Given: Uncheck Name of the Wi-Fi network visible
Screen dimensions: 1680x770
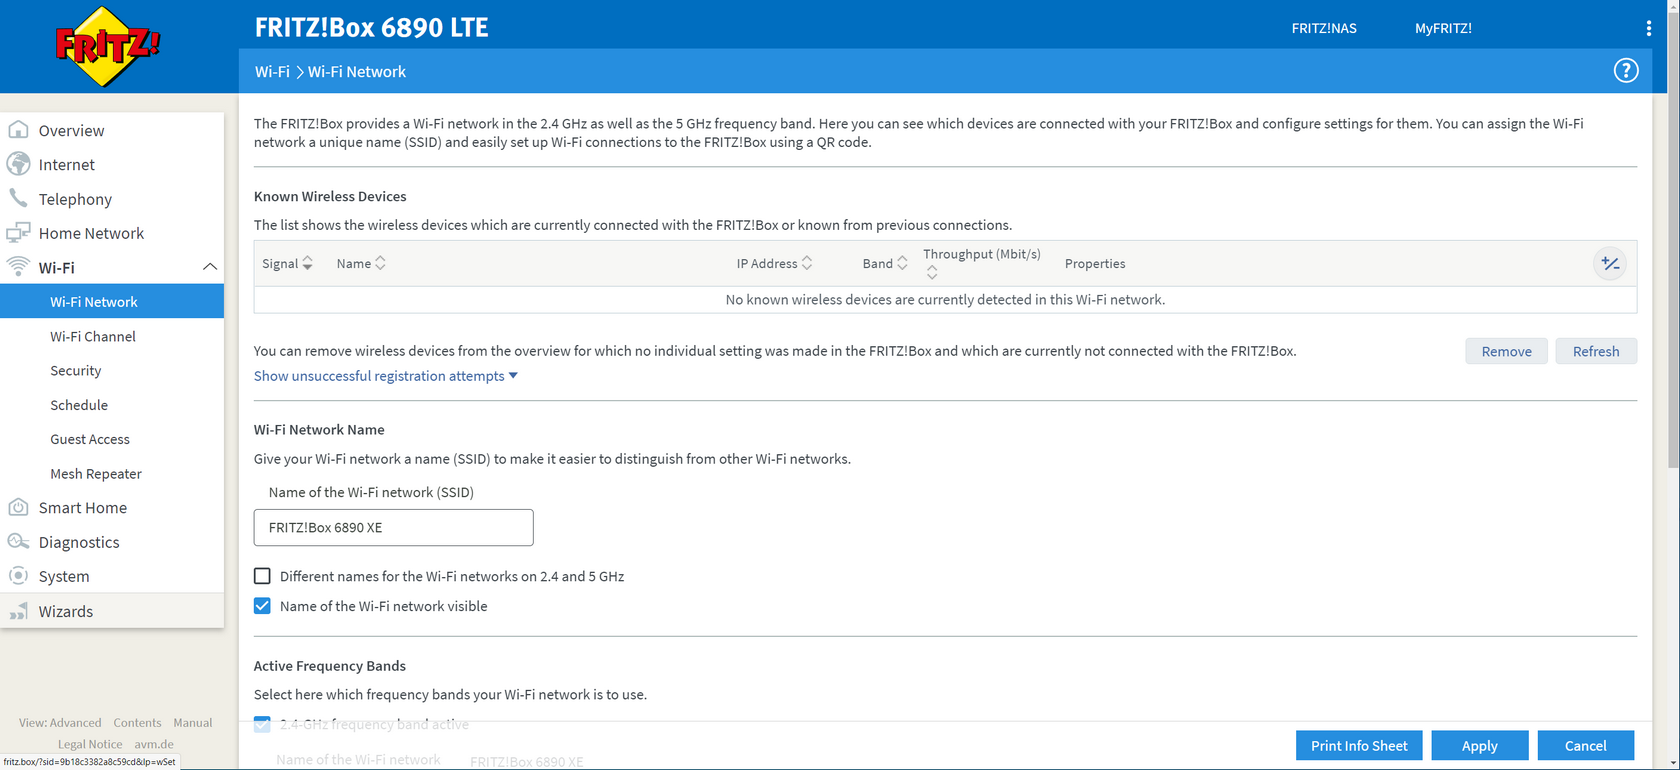Looking at the screenshot, I should point(262,606).
